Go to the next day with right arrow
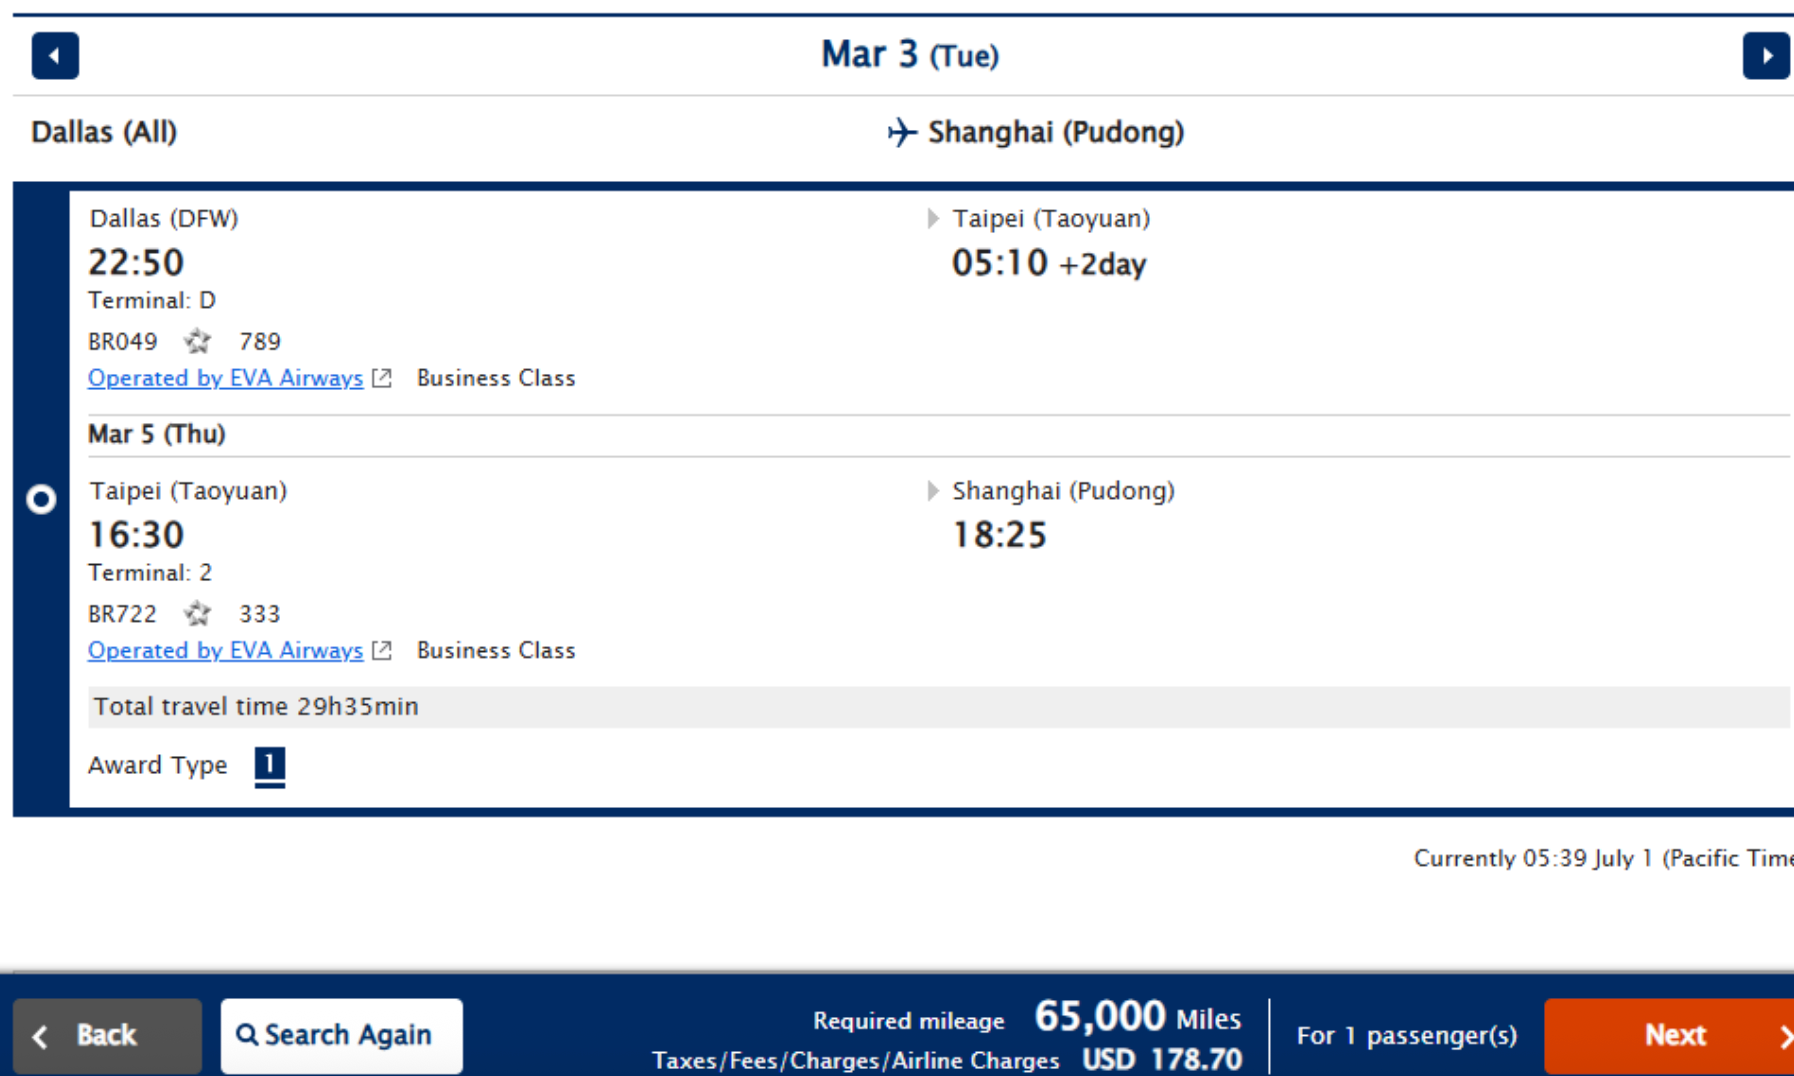1794x1076 pixels. (1766, 56)
